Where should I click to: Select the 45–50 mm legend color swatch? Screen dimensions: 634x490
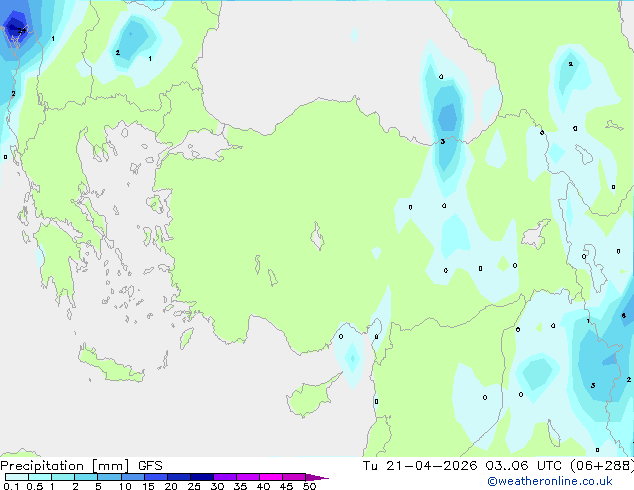tap(294, 477)
